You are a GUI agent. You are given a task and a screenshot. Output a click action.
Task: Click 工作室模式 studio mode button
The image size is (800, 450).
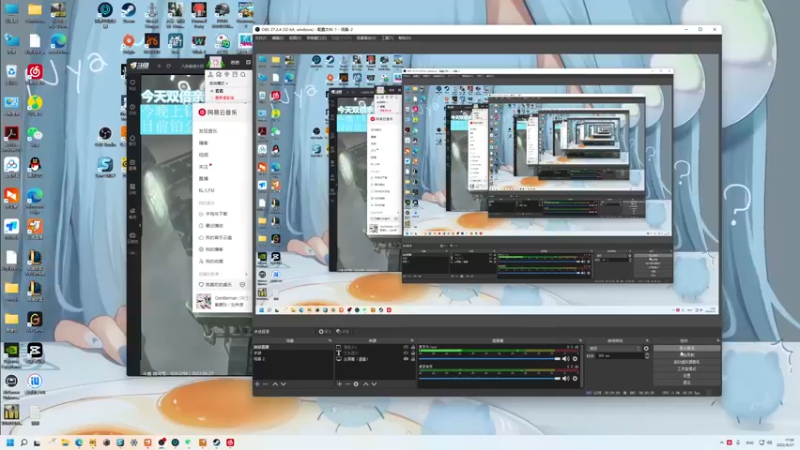(687, 368)
